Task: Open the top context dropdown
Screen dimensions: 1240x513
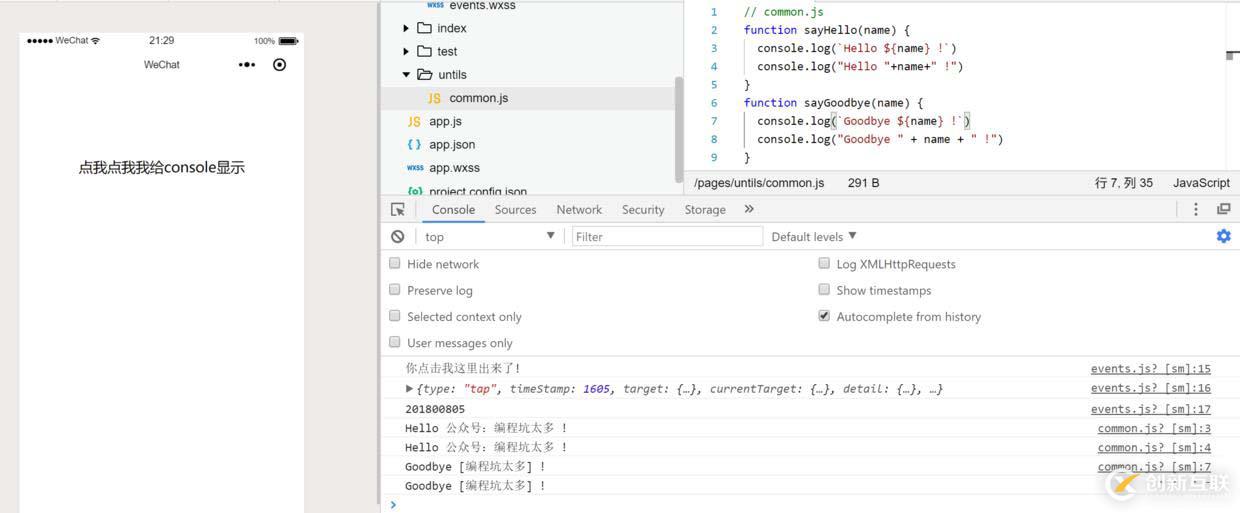Action: (489, 237)
